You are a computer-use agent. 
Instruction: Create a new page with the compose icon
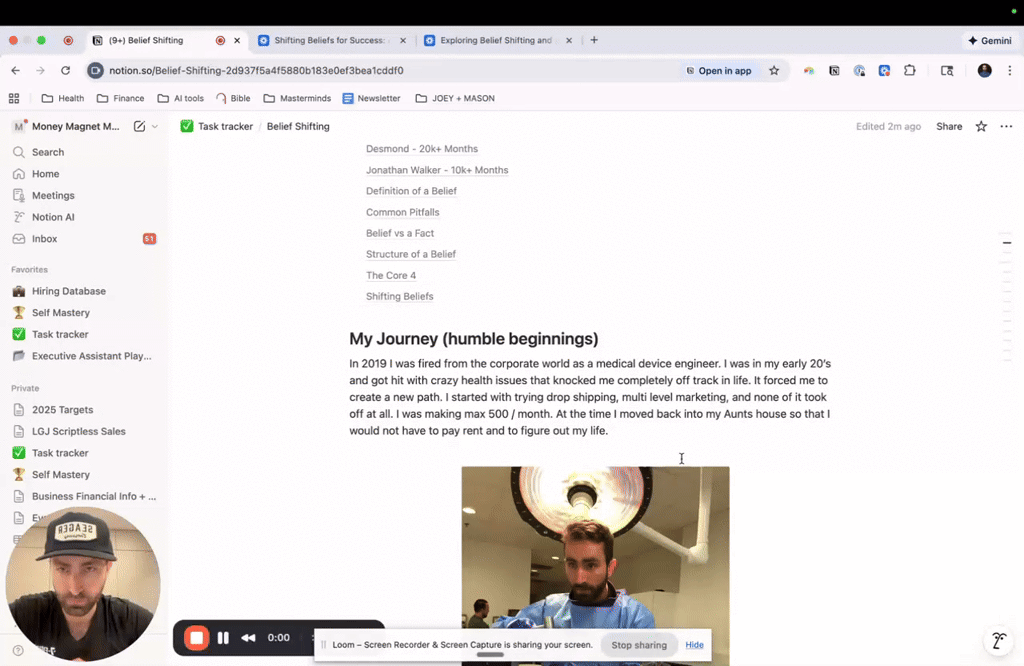(x=139, y=127)
